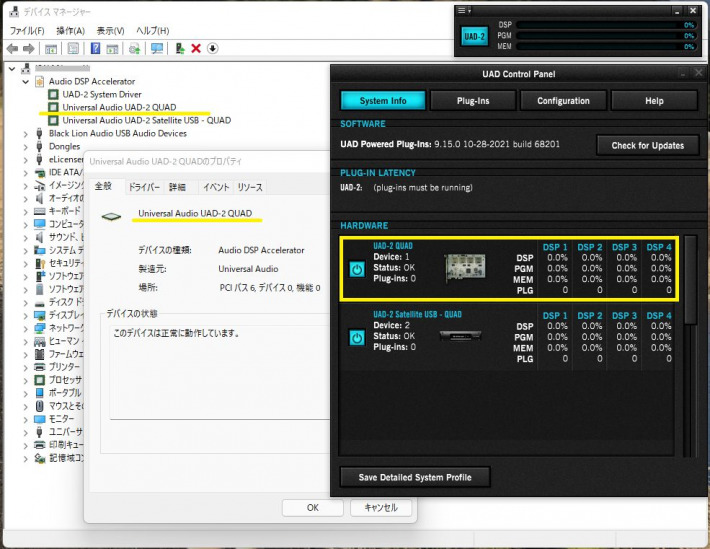Click the red X uninstall device icon

coord(196,48)
